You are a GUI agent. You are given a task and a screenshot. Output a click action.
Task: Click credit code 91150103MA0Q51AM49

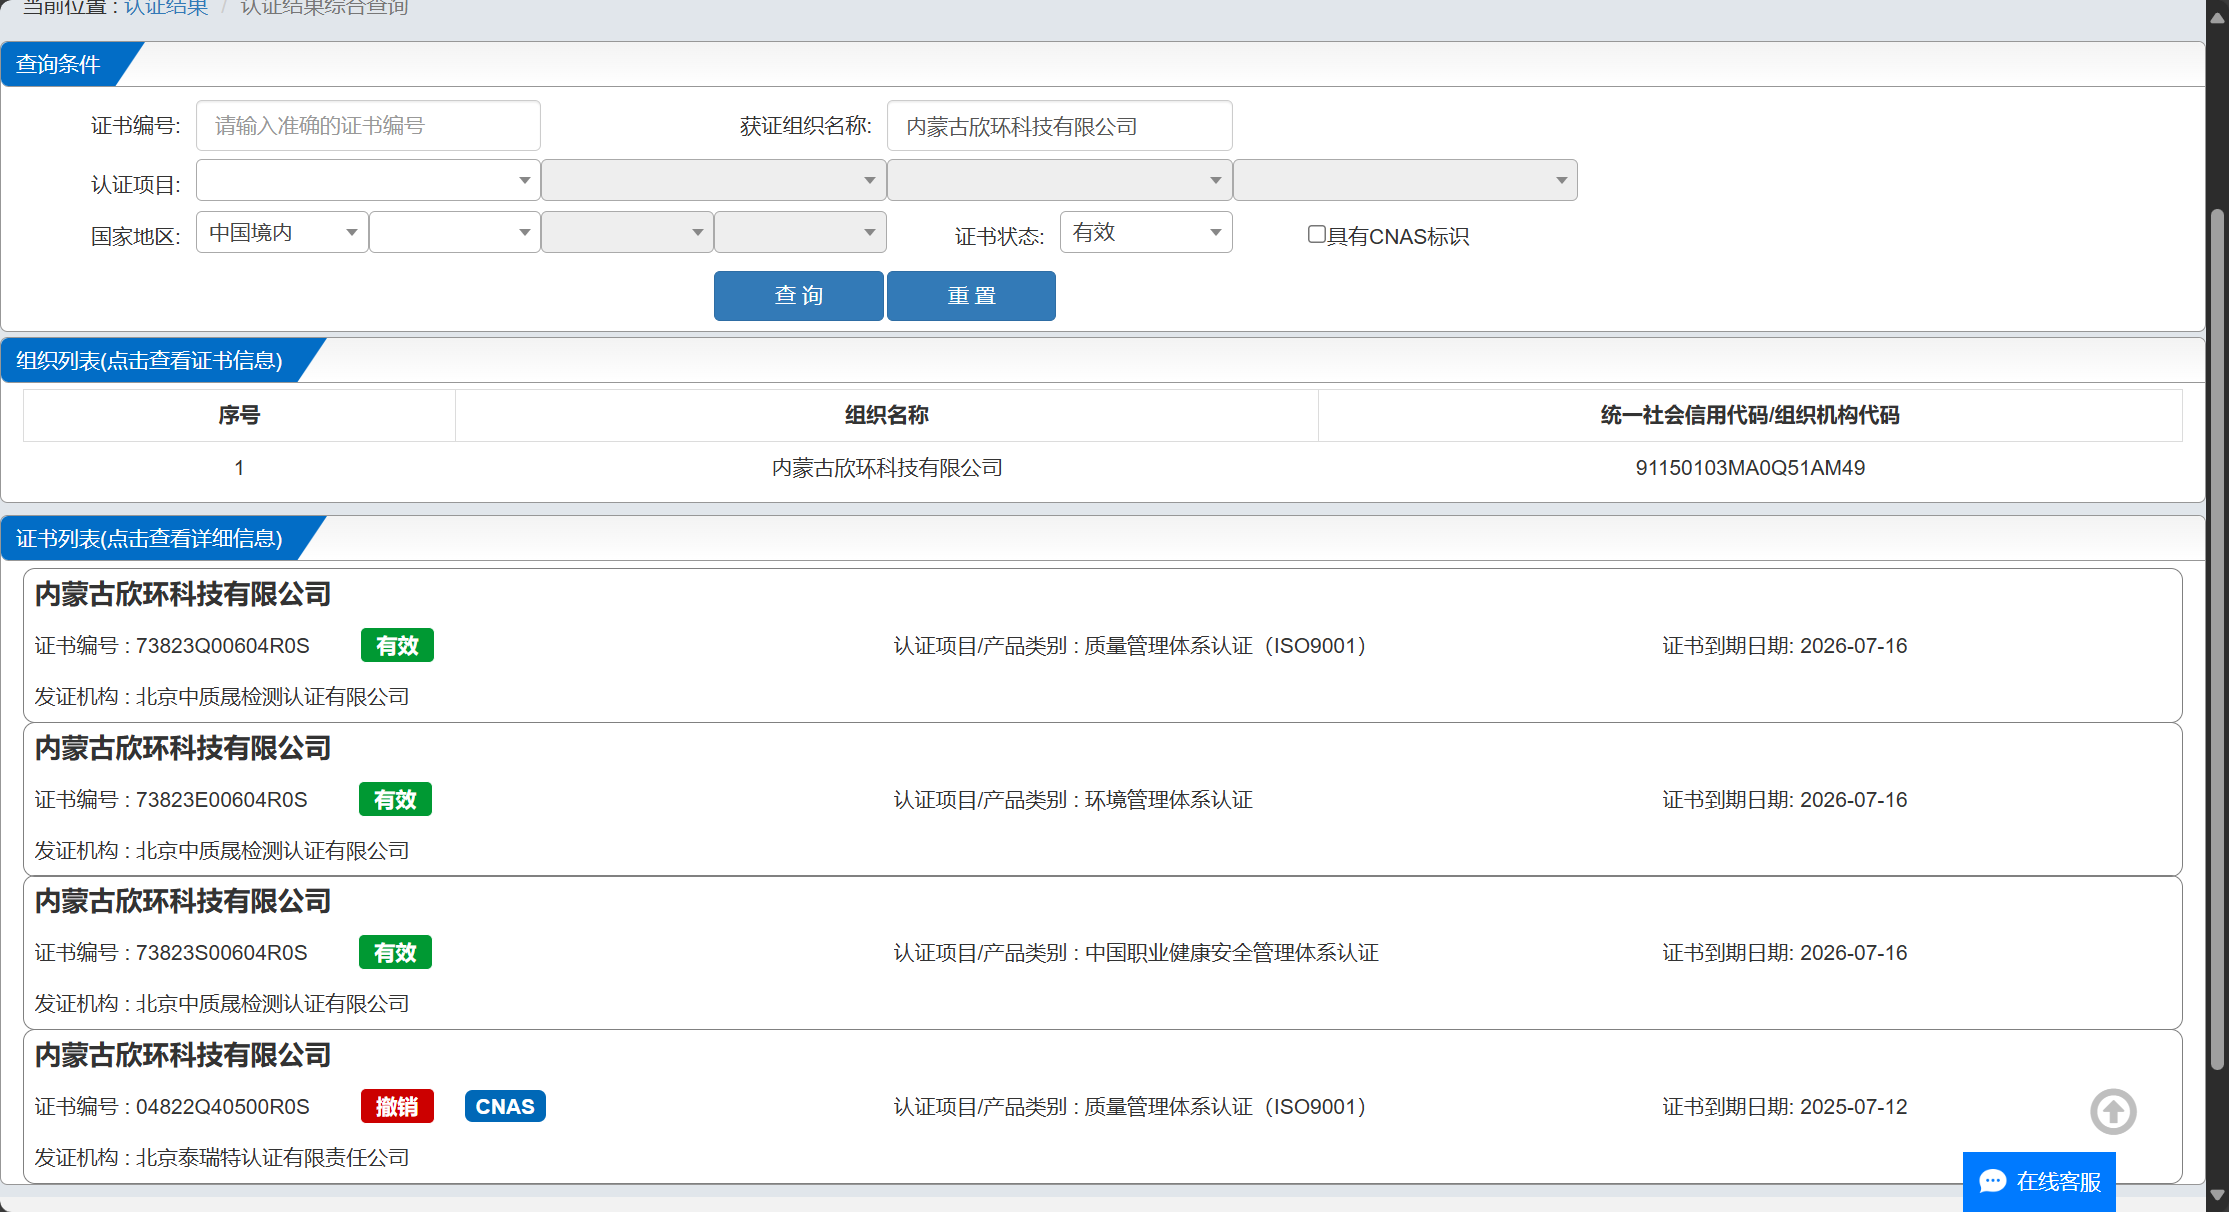coord(1750,468)
